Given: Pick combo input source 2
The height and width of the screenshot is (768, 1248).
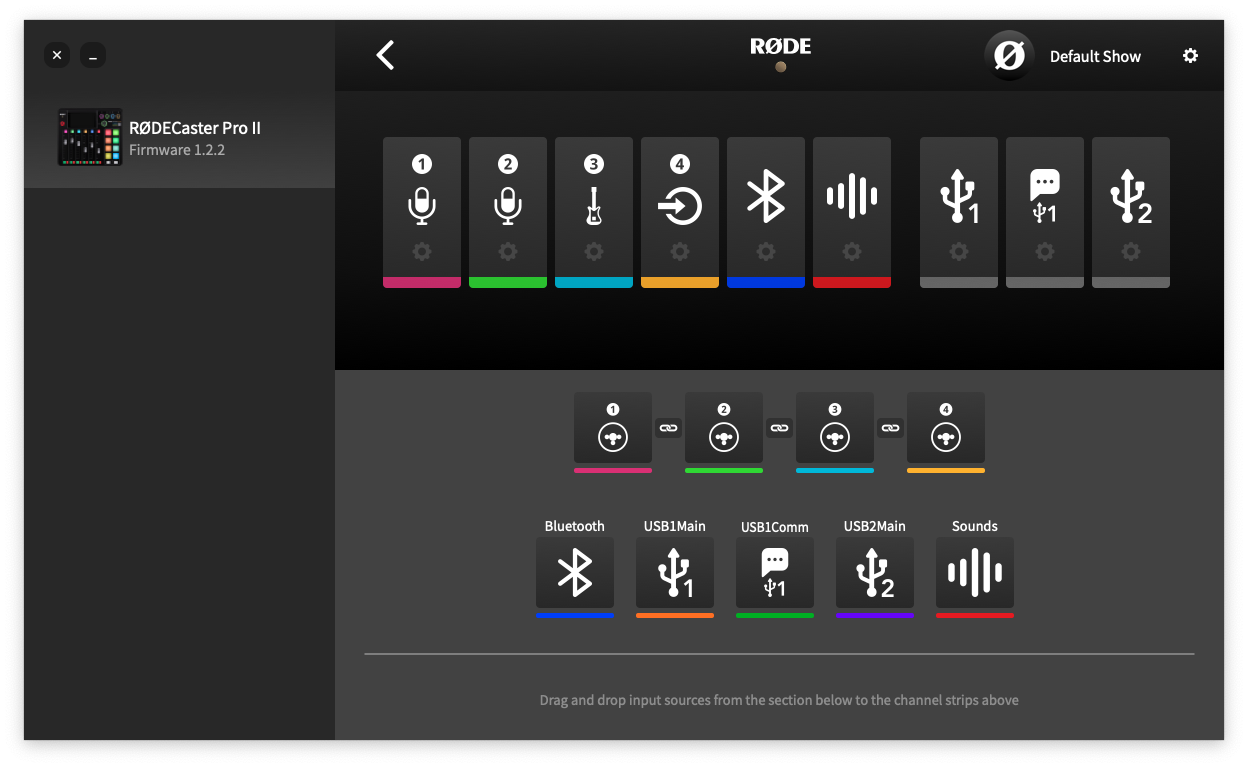Looking at the screenshot, I should pyautogui.click(x=724, y=427).
